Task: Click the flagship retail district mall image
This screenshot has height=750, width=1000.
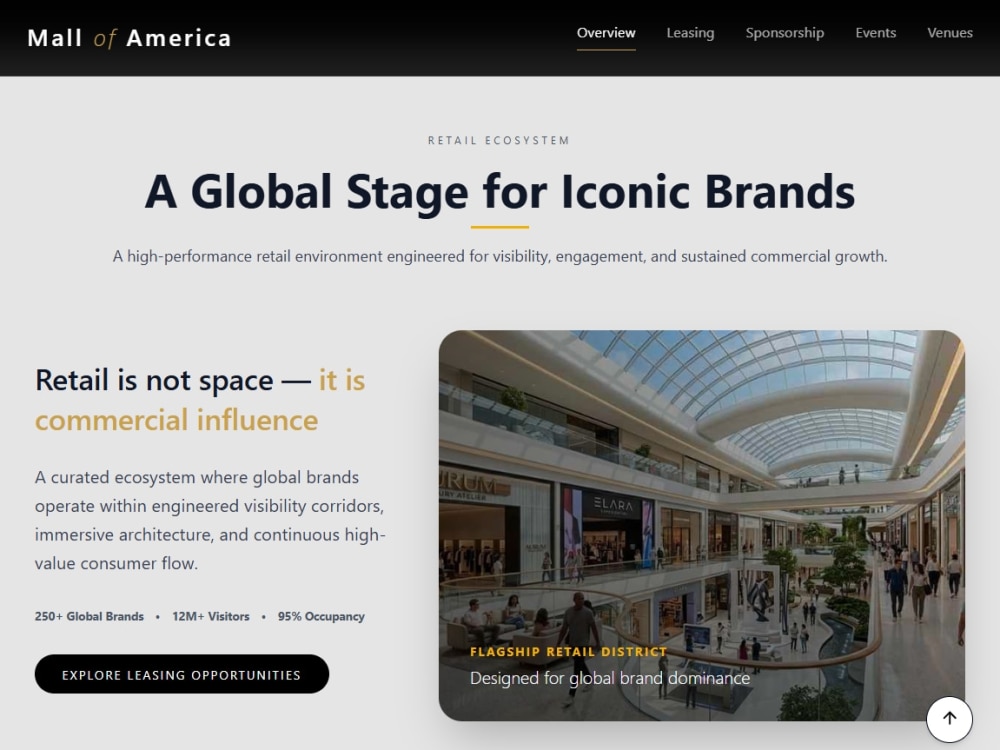Action: tap(702, 526)
